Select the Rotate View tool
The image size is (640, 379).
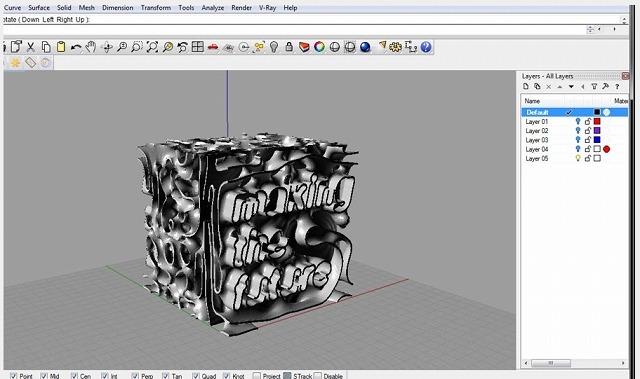(x=107, y=47)
